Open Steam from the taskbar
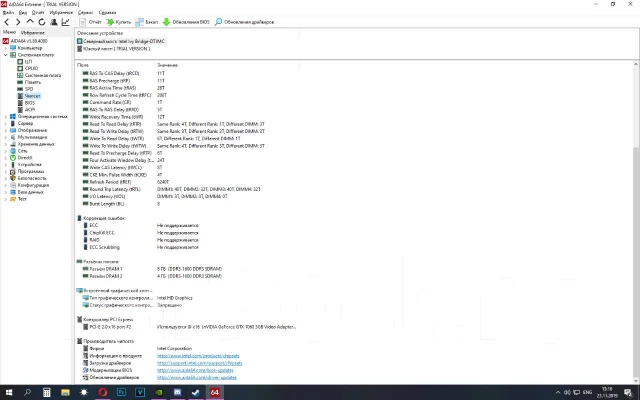The image size is (640, 400). (196, 392)
